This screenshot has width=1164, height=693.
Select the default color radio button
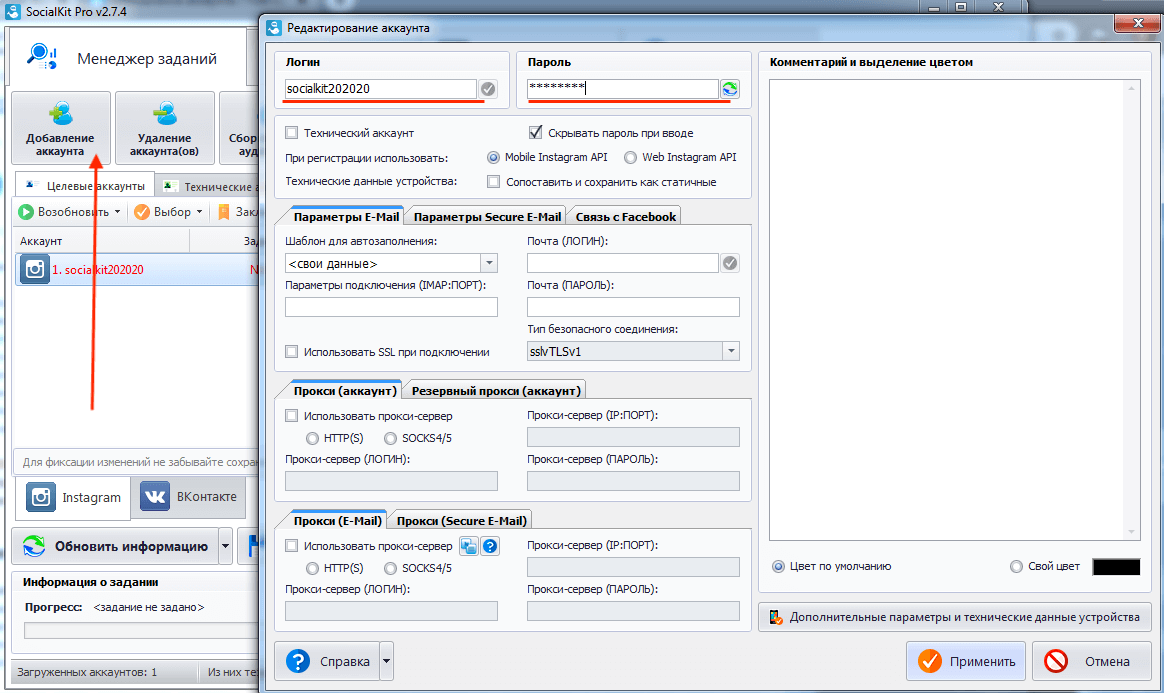(x=778, y=567)
